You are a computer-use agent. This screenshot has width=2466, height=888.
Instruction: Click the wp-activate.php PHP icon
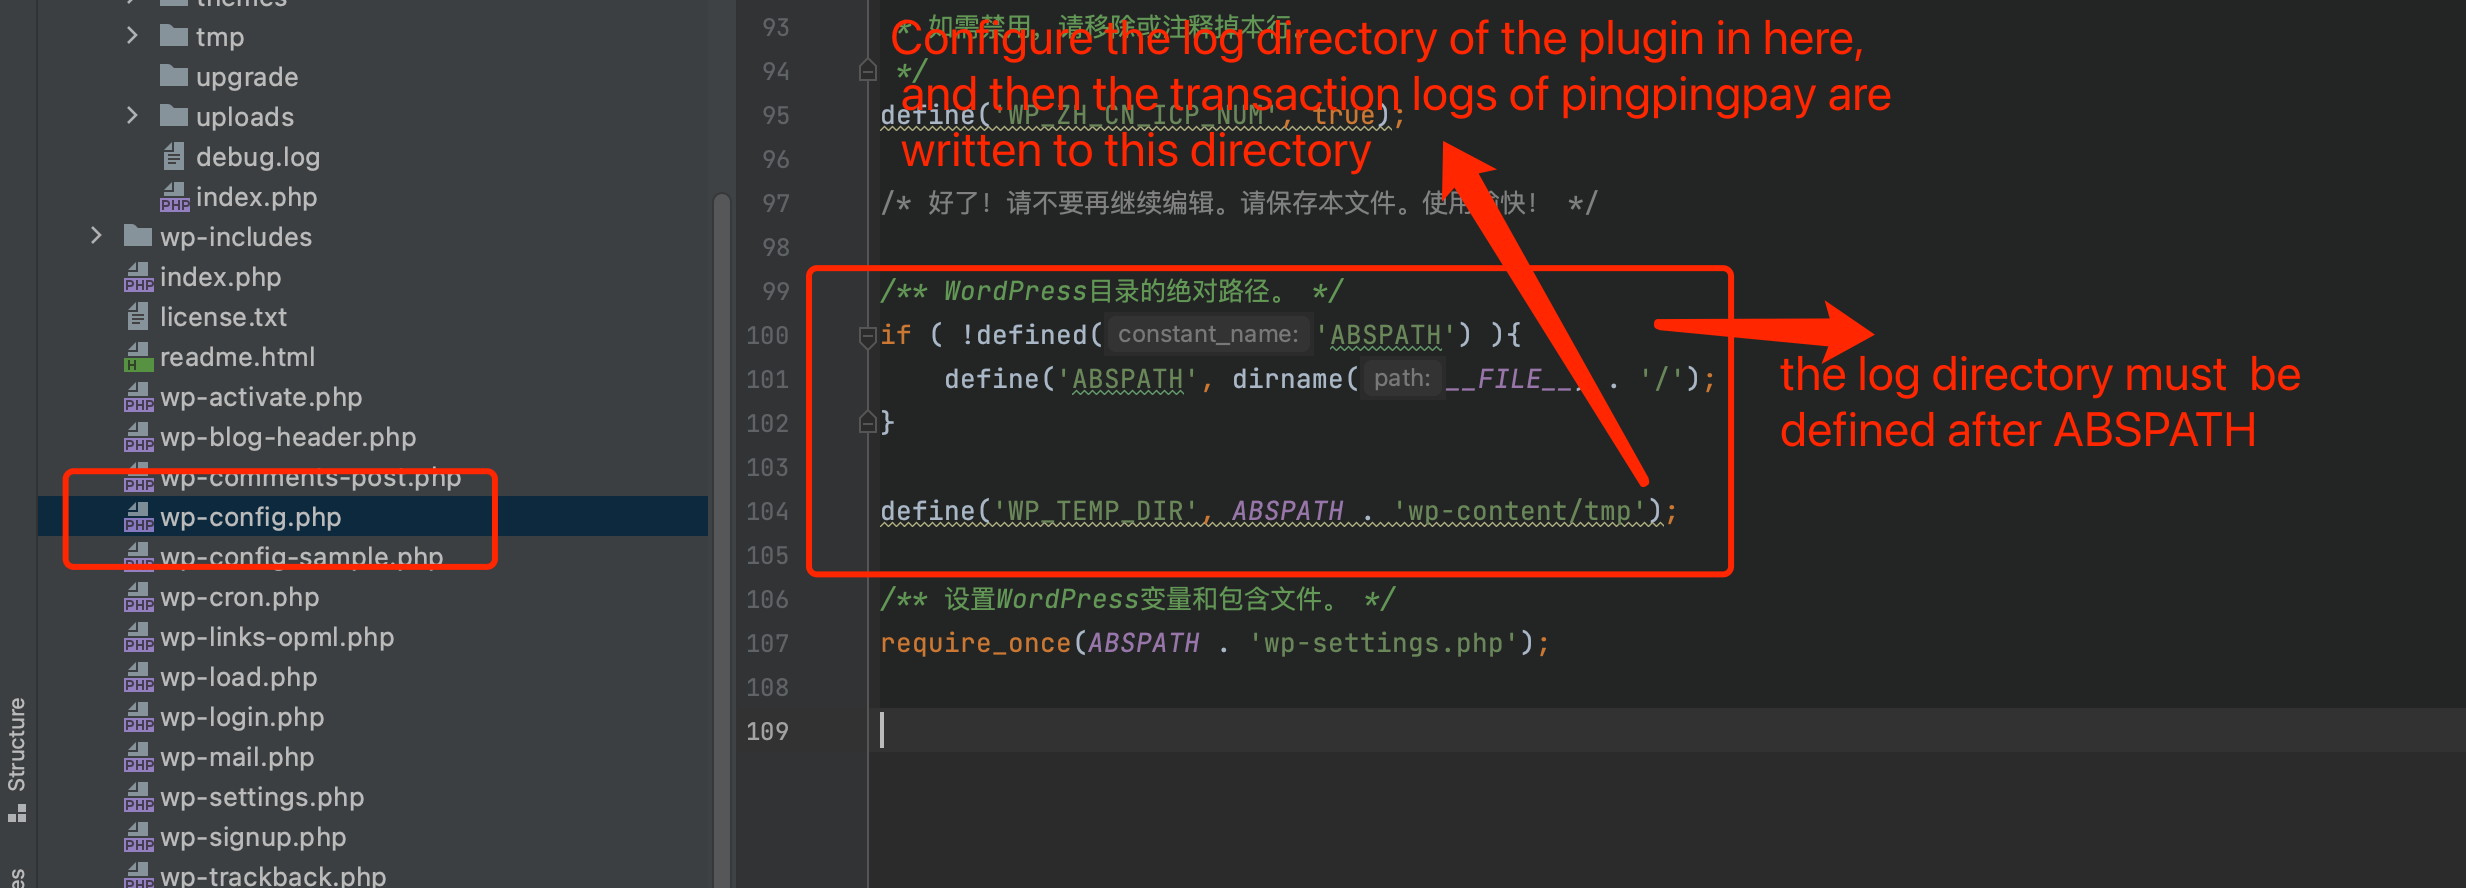point(138,397)
